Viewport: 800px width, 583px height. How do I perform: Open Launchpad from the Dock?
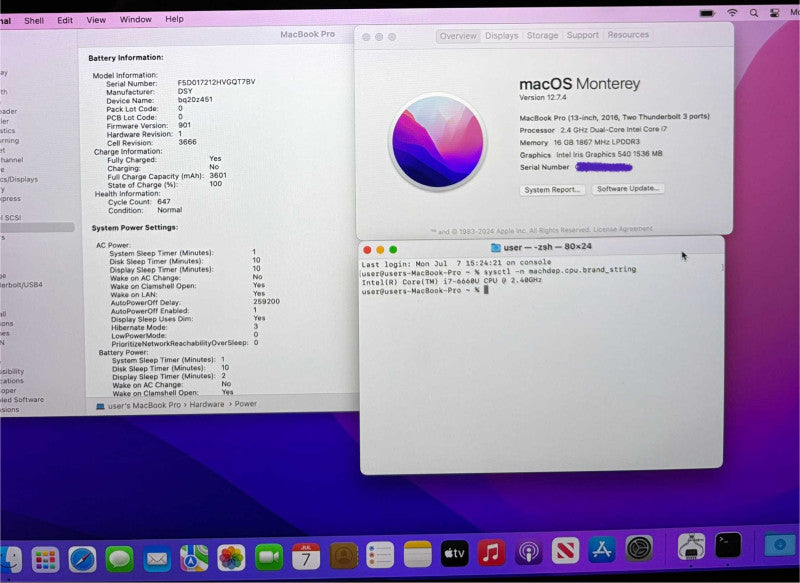click(x=45, y=560)
